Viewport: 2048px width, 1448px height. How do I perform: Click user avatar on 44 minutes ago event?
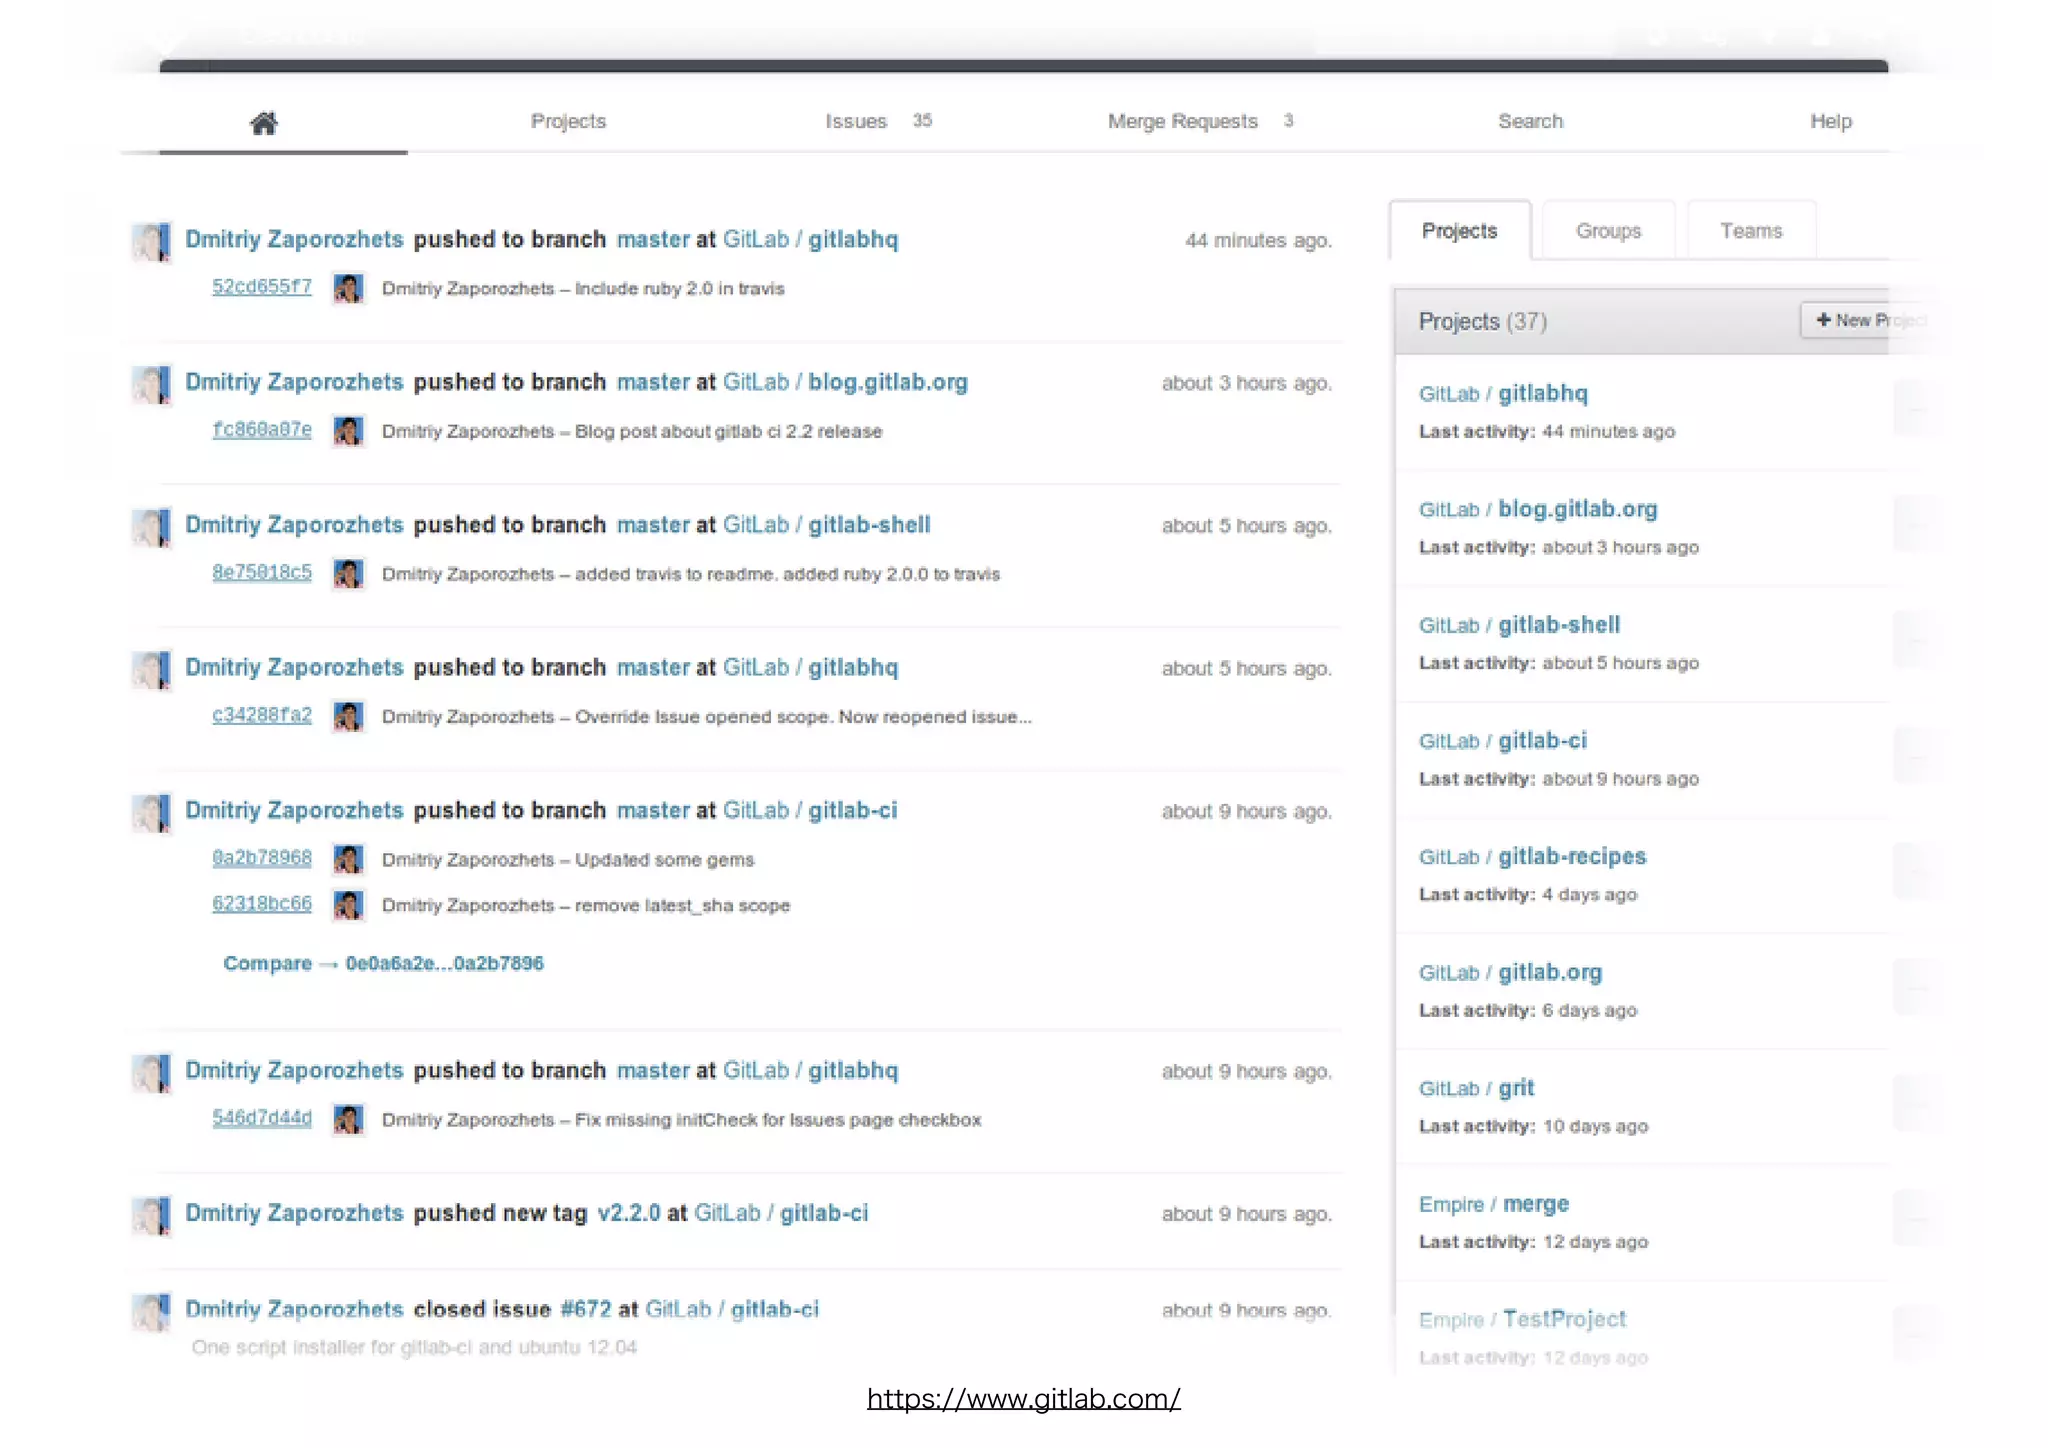[x=152, y=242]
